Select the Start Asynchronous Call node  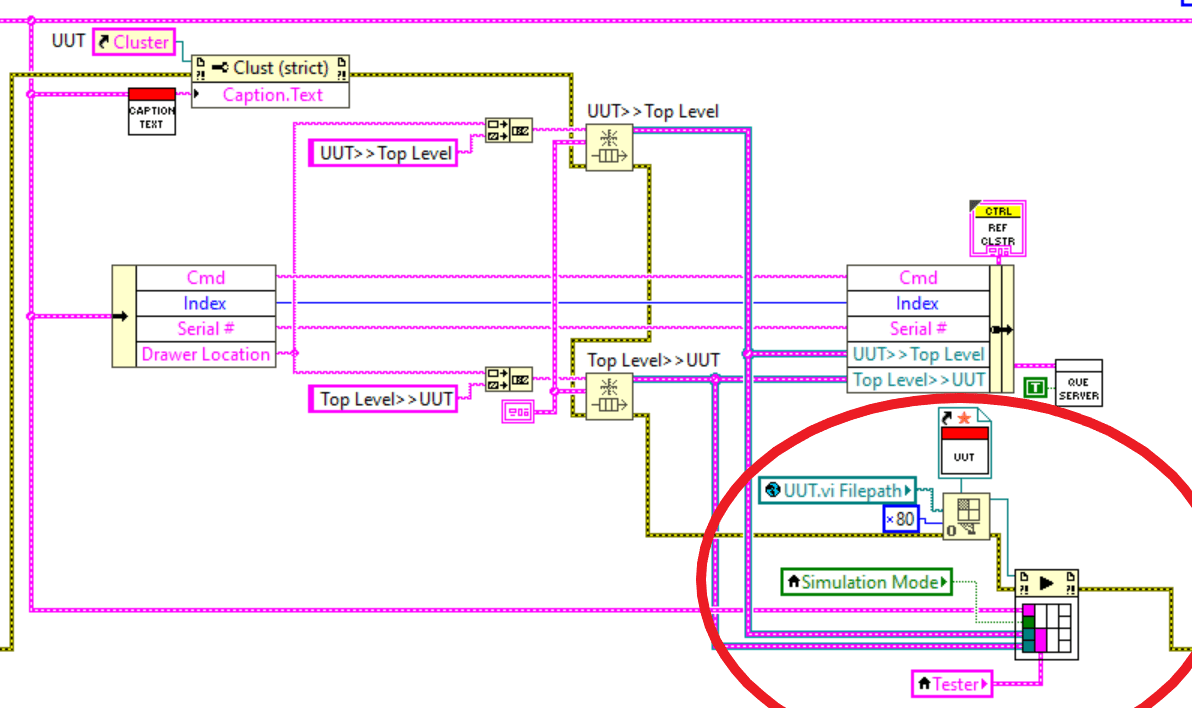click(1047, 615)
